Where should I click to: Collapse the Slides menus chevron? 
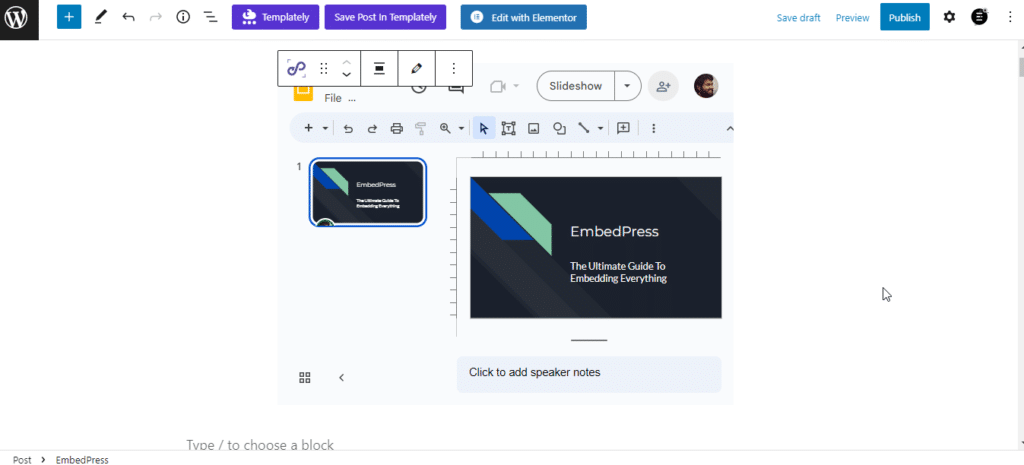[x=729, y=129]
